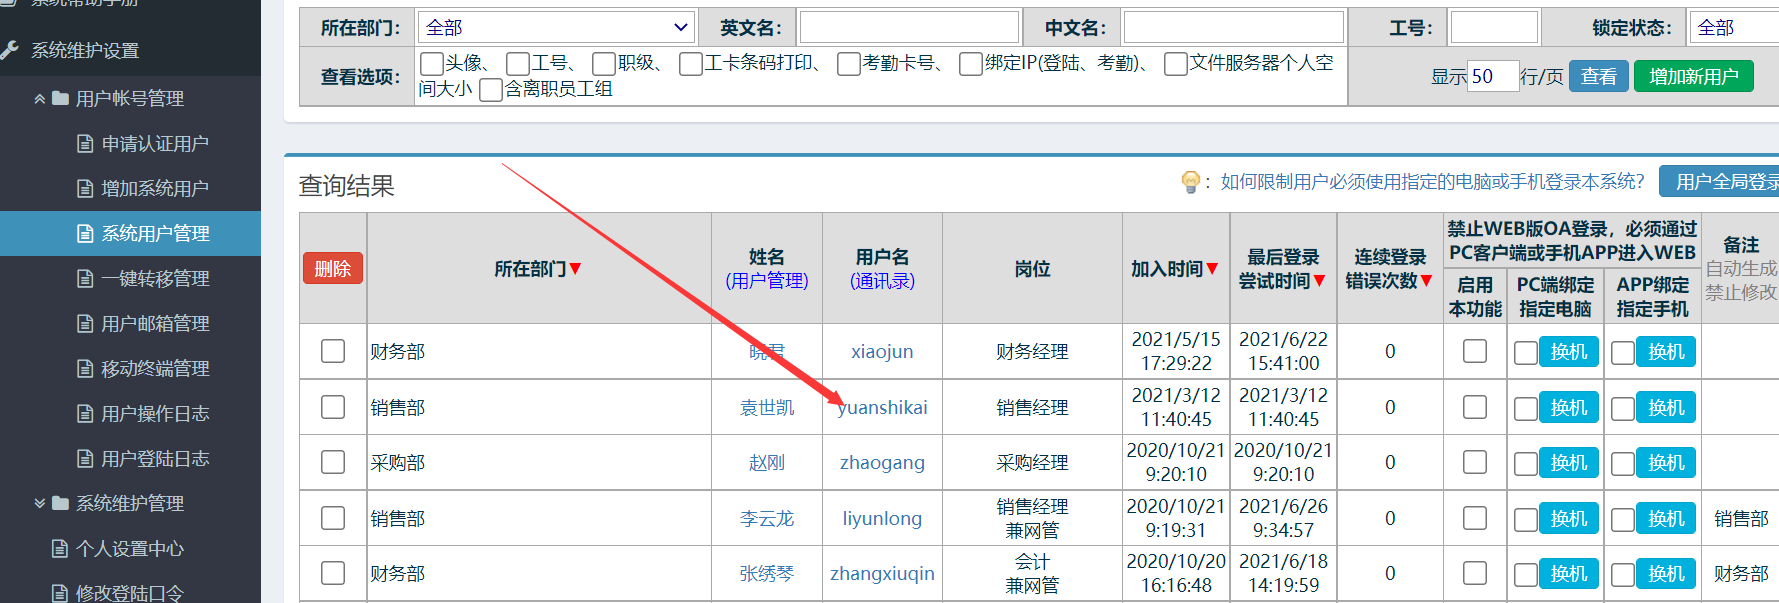Open 用户操作日志 in sidebar
The height and width of the screenshot is (603, 1779).
point(155,414)
